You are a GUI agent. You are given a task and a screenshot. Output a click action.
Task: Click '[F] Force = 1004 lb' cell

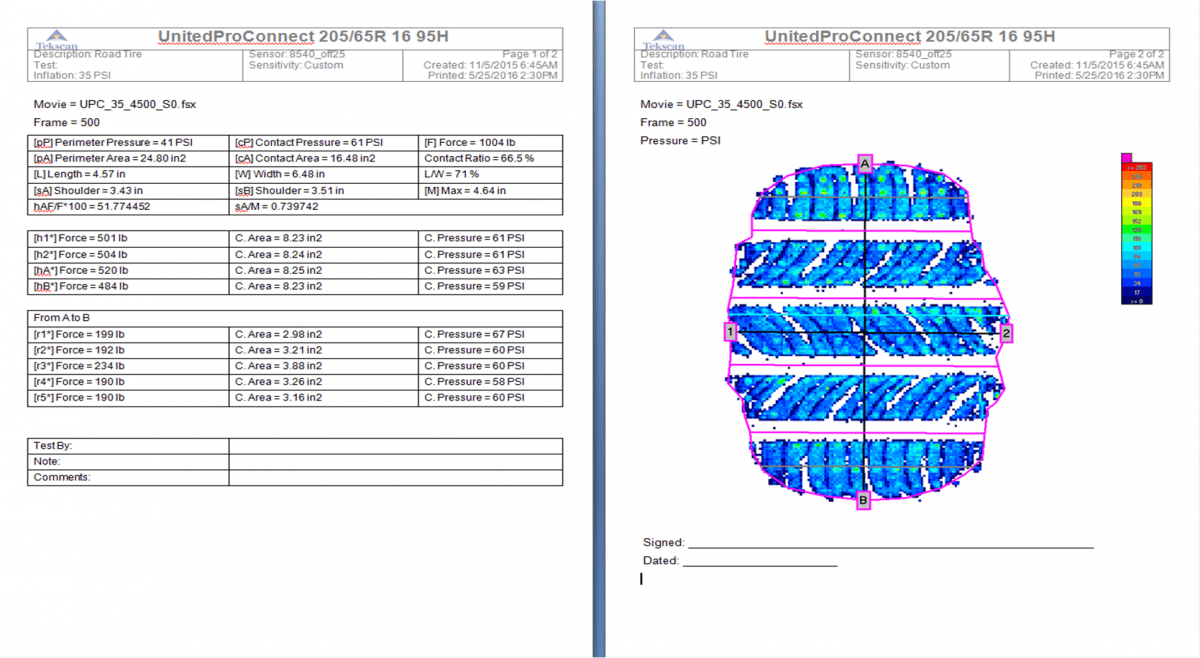coord(491,142)
